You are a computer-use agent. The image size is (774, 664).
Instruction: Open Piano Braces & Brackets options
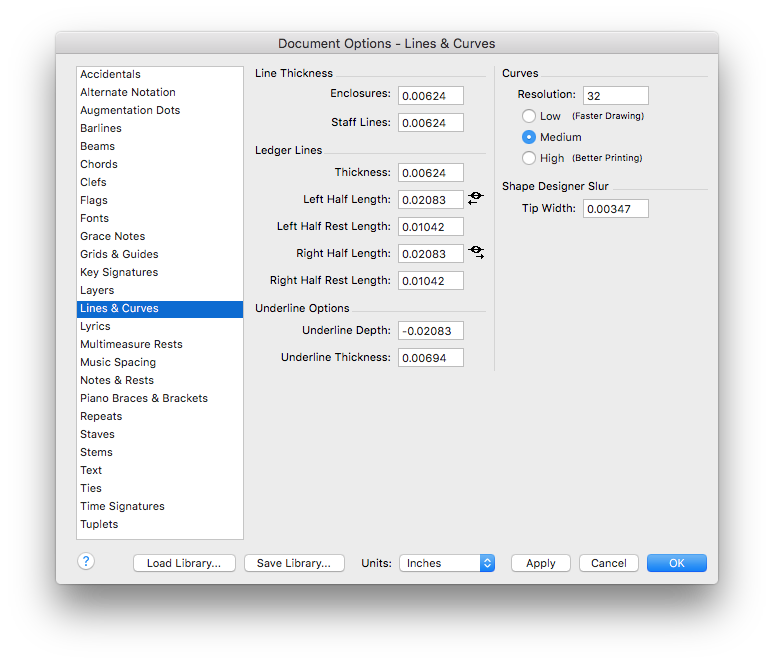160,398
